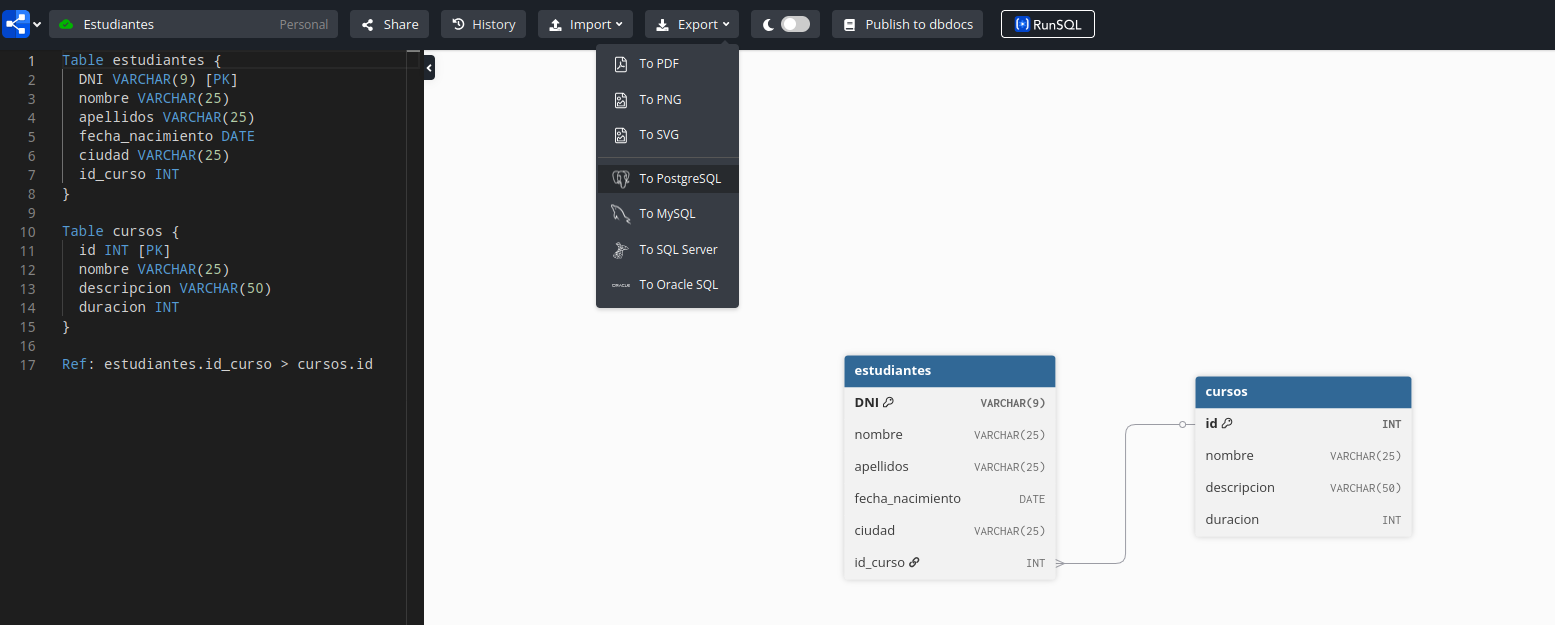The height and width of the screenshot is (625, 1555).
Task: Choose To PNG from export menu
Action: (x=660, y=100)
